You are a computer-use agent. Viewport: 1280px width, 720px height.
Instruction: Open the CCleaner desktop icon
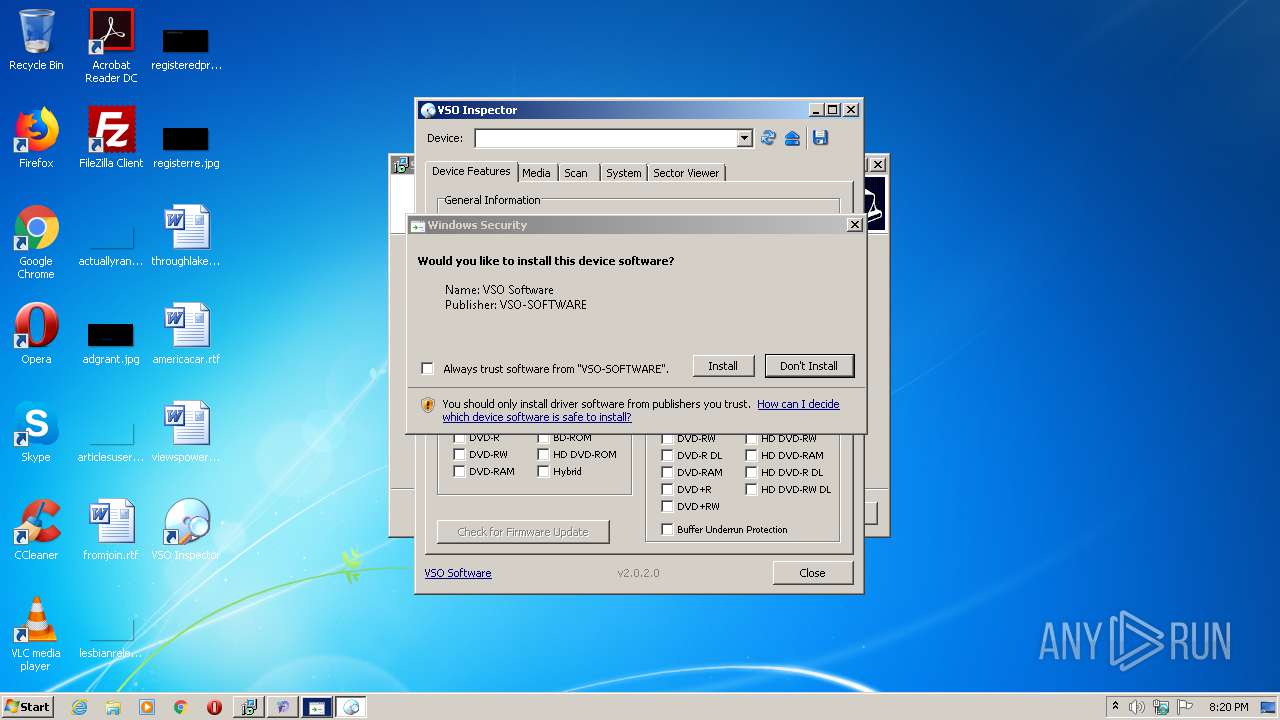pyautogui.click(x=36, y=530)
